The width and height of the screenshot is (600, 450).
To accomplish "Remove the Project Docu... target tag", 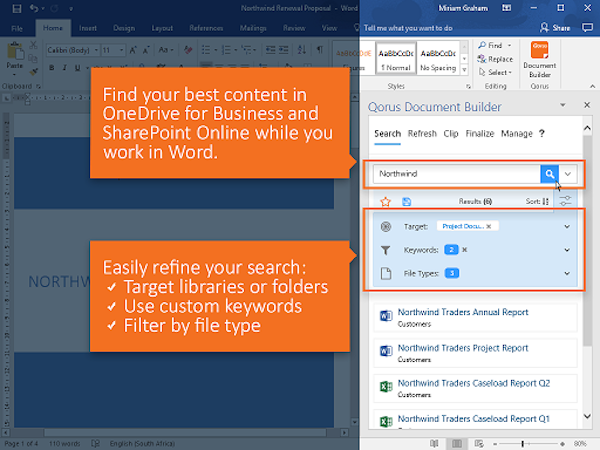I will pyautogui.click(x=489, y=227).
